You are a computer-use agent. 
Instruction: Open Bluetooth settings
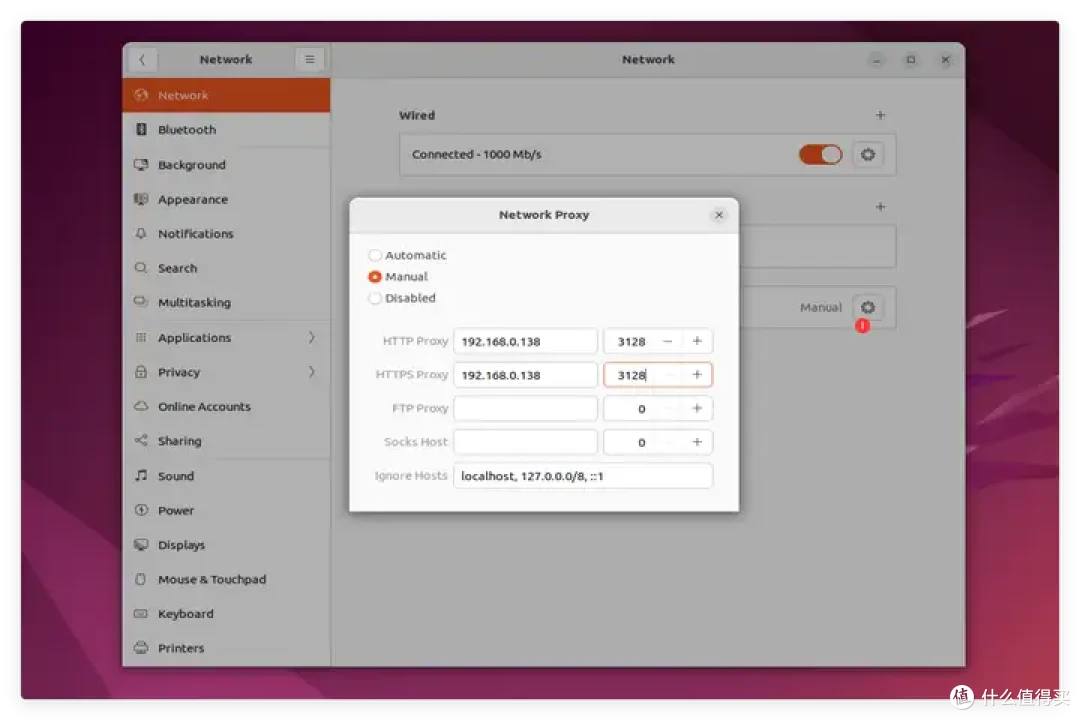point(227,130)
